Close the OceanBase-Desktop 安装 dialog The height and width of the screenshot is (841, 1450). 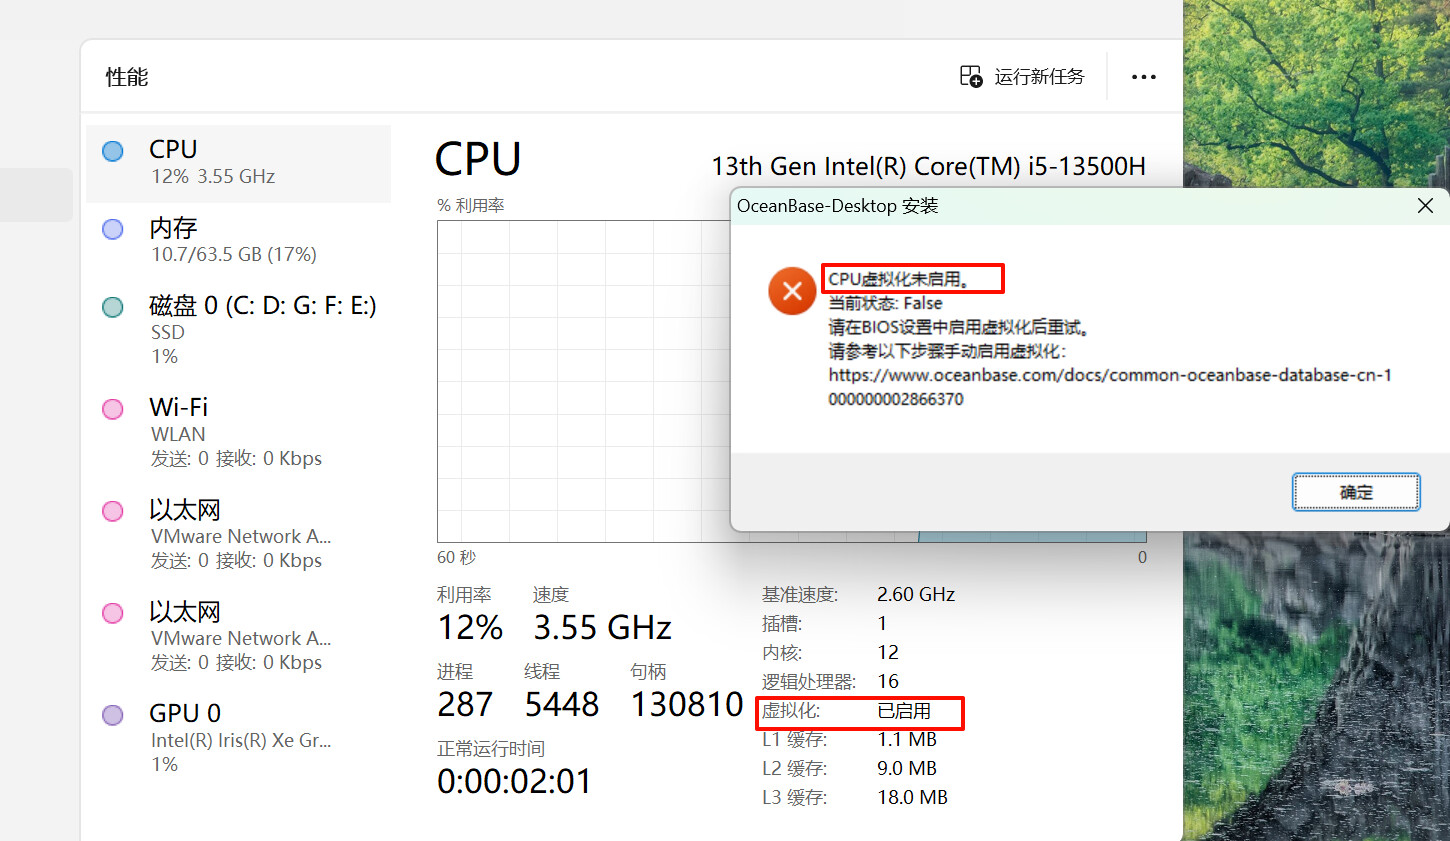point(1425,206)
